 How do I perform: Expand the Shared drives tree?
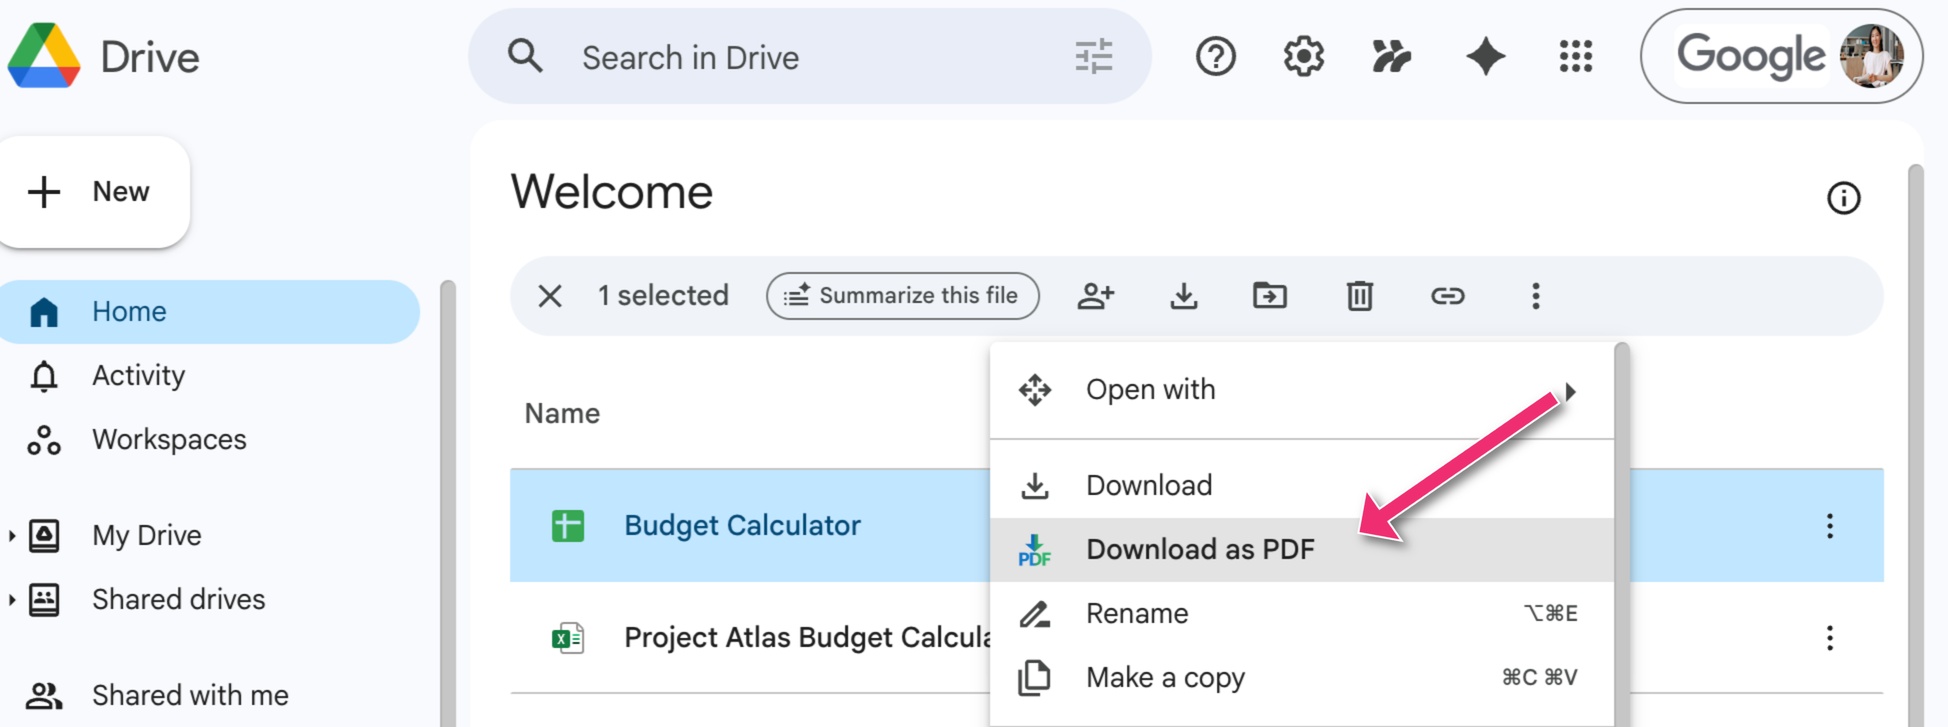(12, 600)
